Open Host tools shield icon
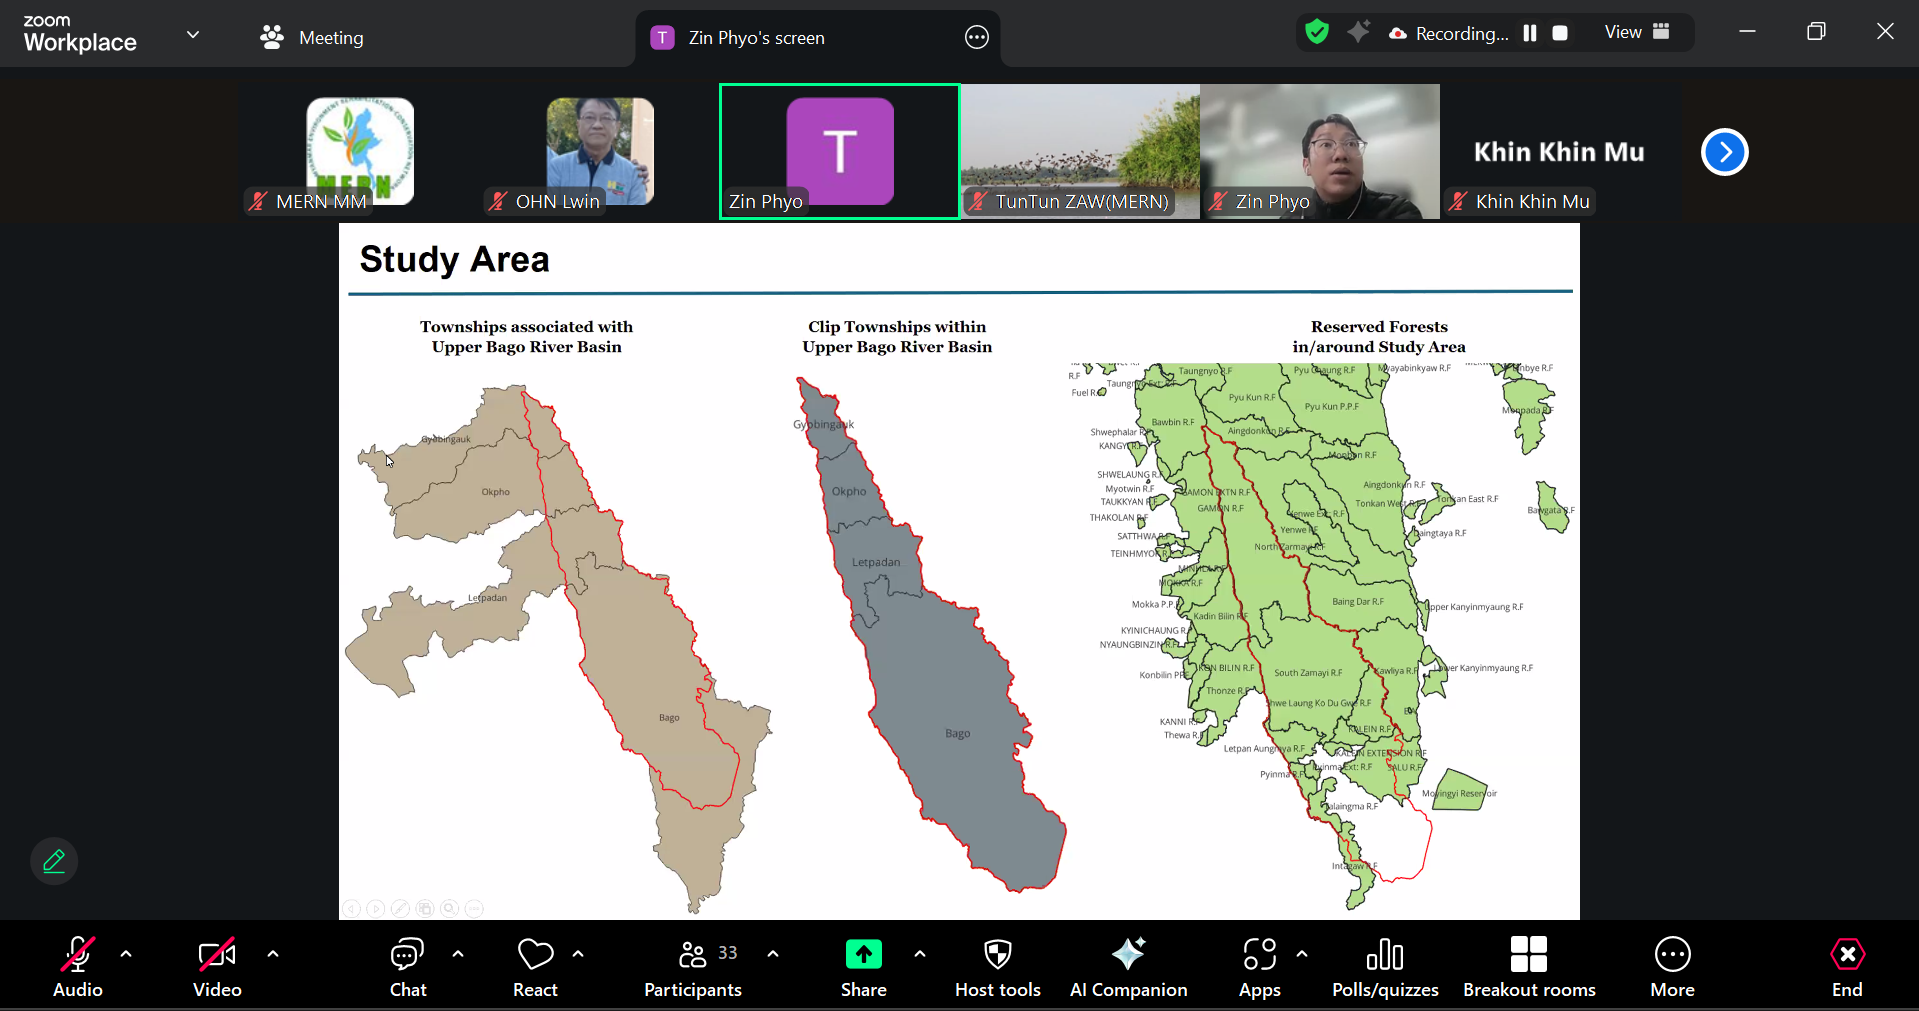This screenshot has width=1919, height=1011. pyautogui.click(x=997, y=966)
